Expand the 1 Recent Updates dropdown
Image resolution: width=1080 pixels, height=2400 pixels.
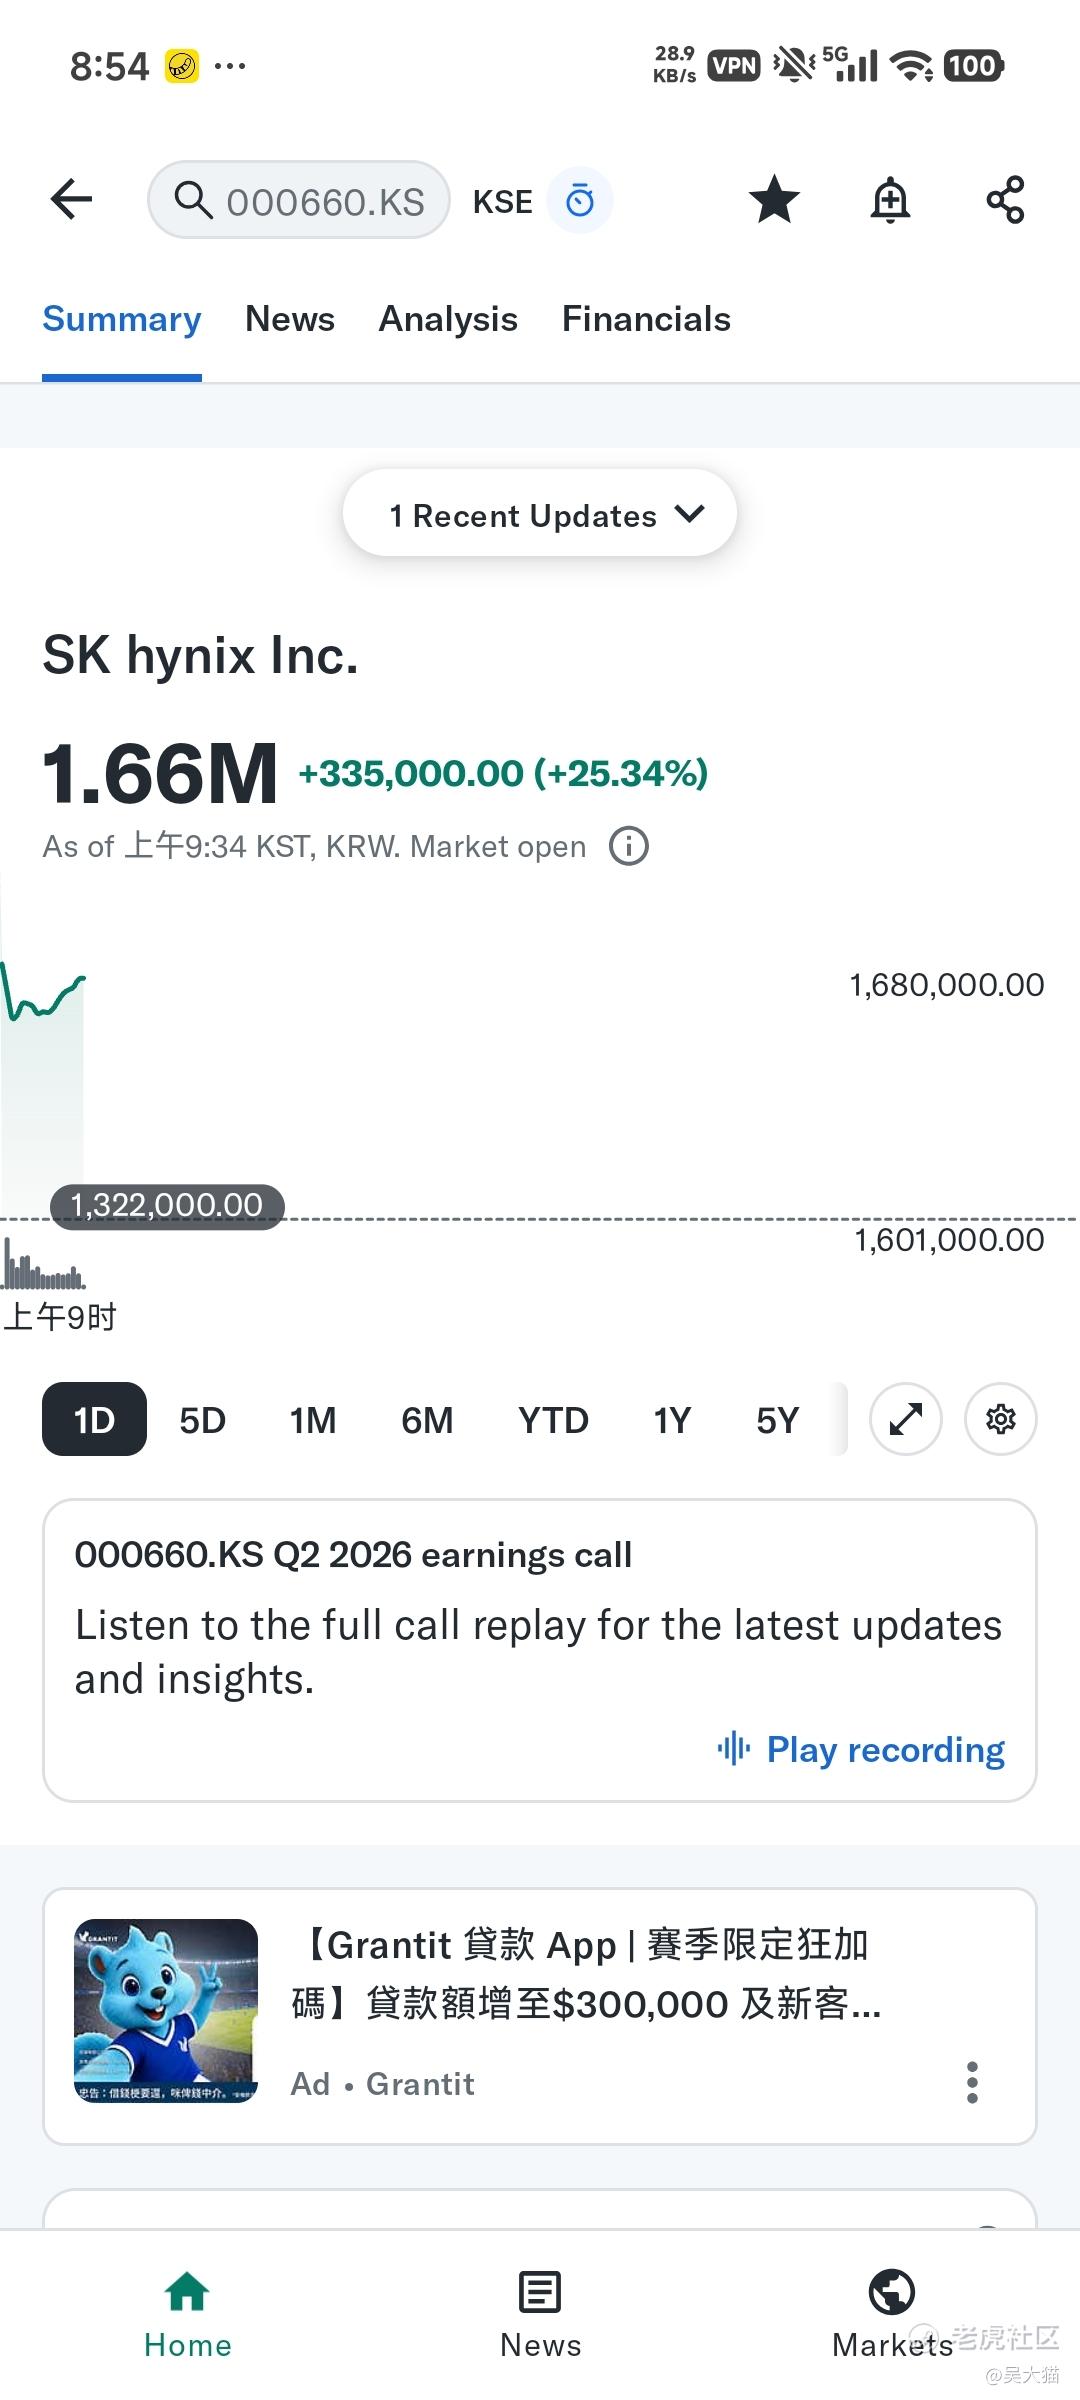(540, 514)
